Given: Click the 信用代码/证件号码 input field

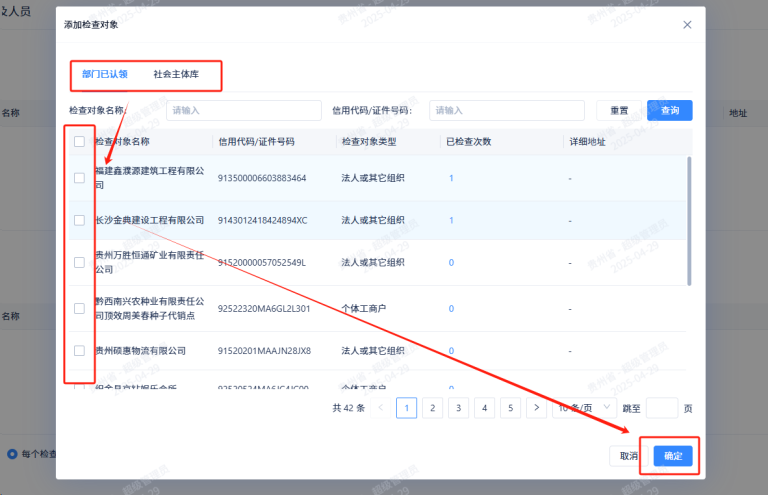Looking at the screenshot, I should (507, 110).
